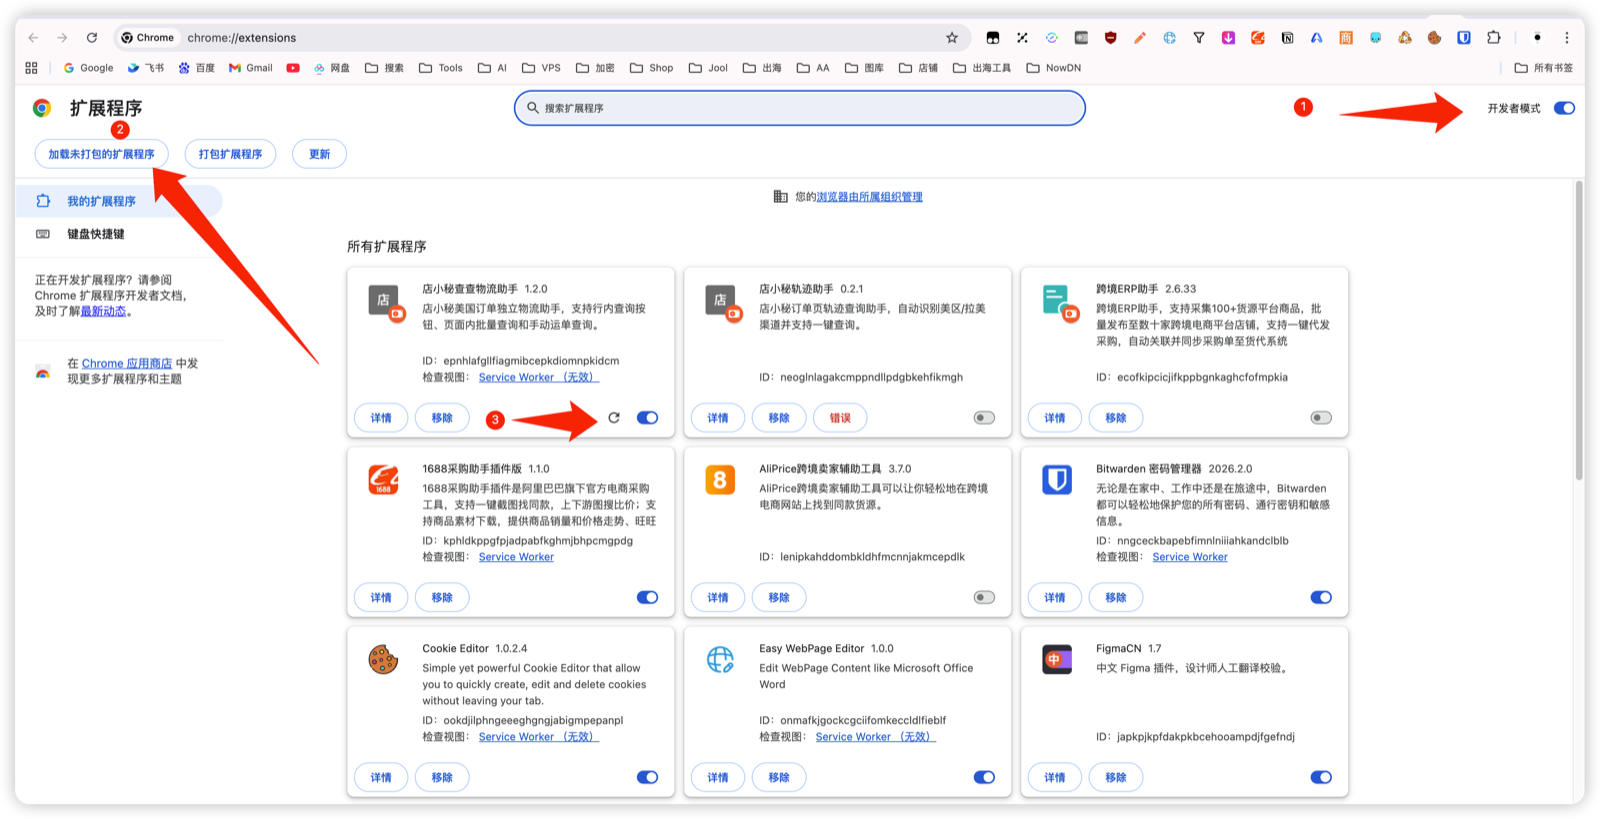Click the apps grid icon in bookmarks bar

(x=31, y=68)
